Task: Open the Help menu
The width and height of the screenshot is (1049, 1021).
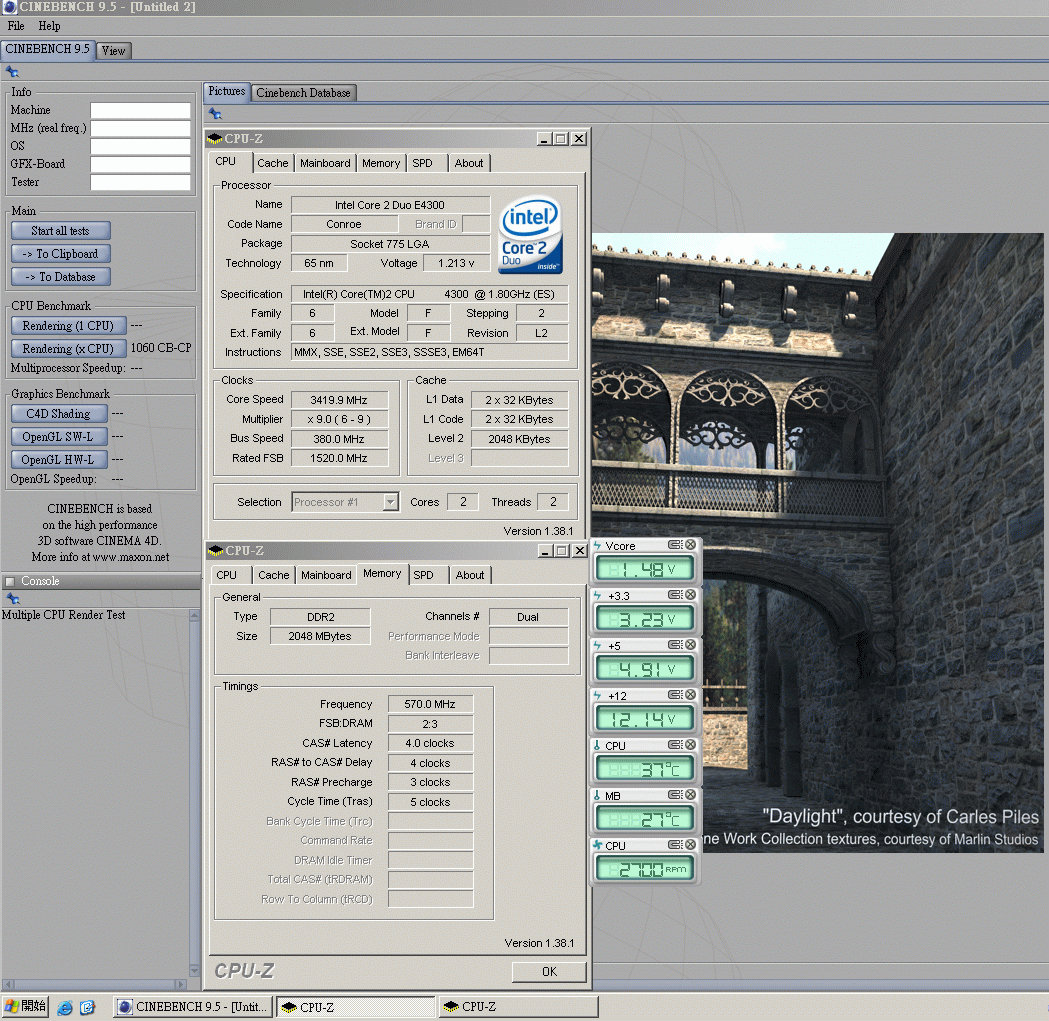Action: point(50,26)
